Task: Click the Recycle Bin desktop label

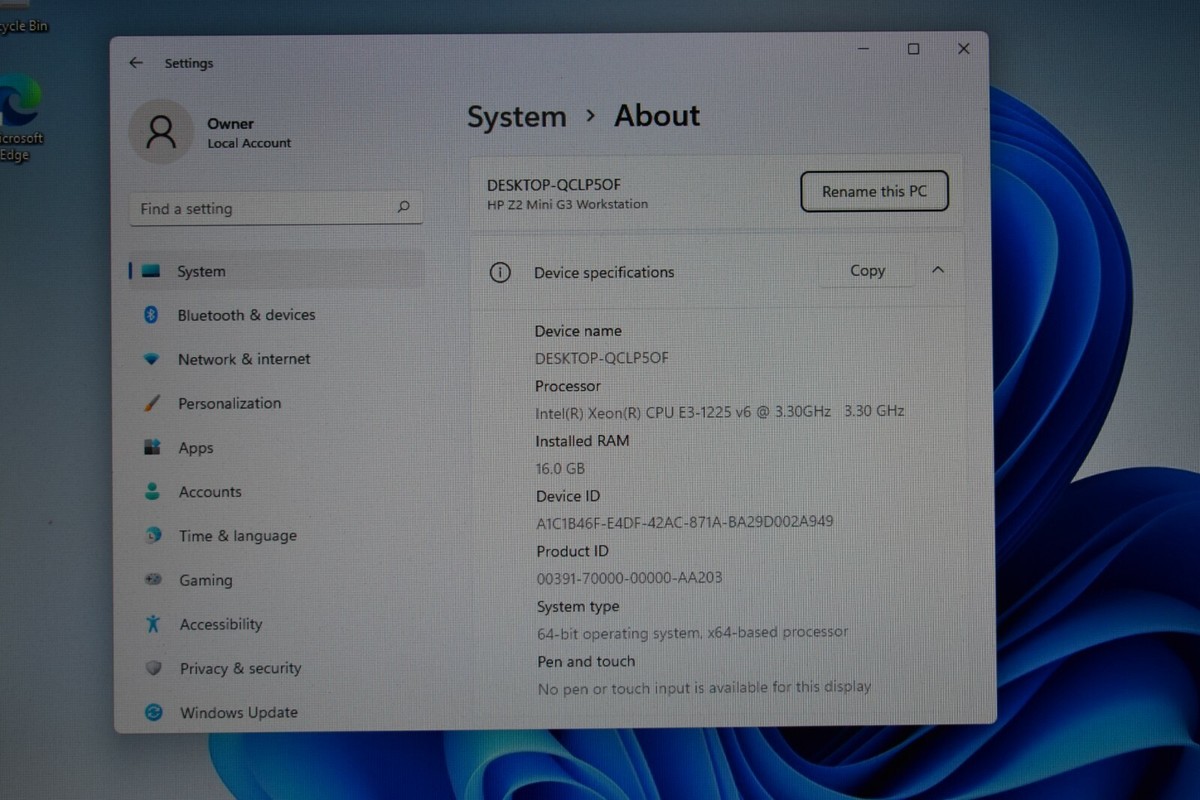Action: pos(24,26)
